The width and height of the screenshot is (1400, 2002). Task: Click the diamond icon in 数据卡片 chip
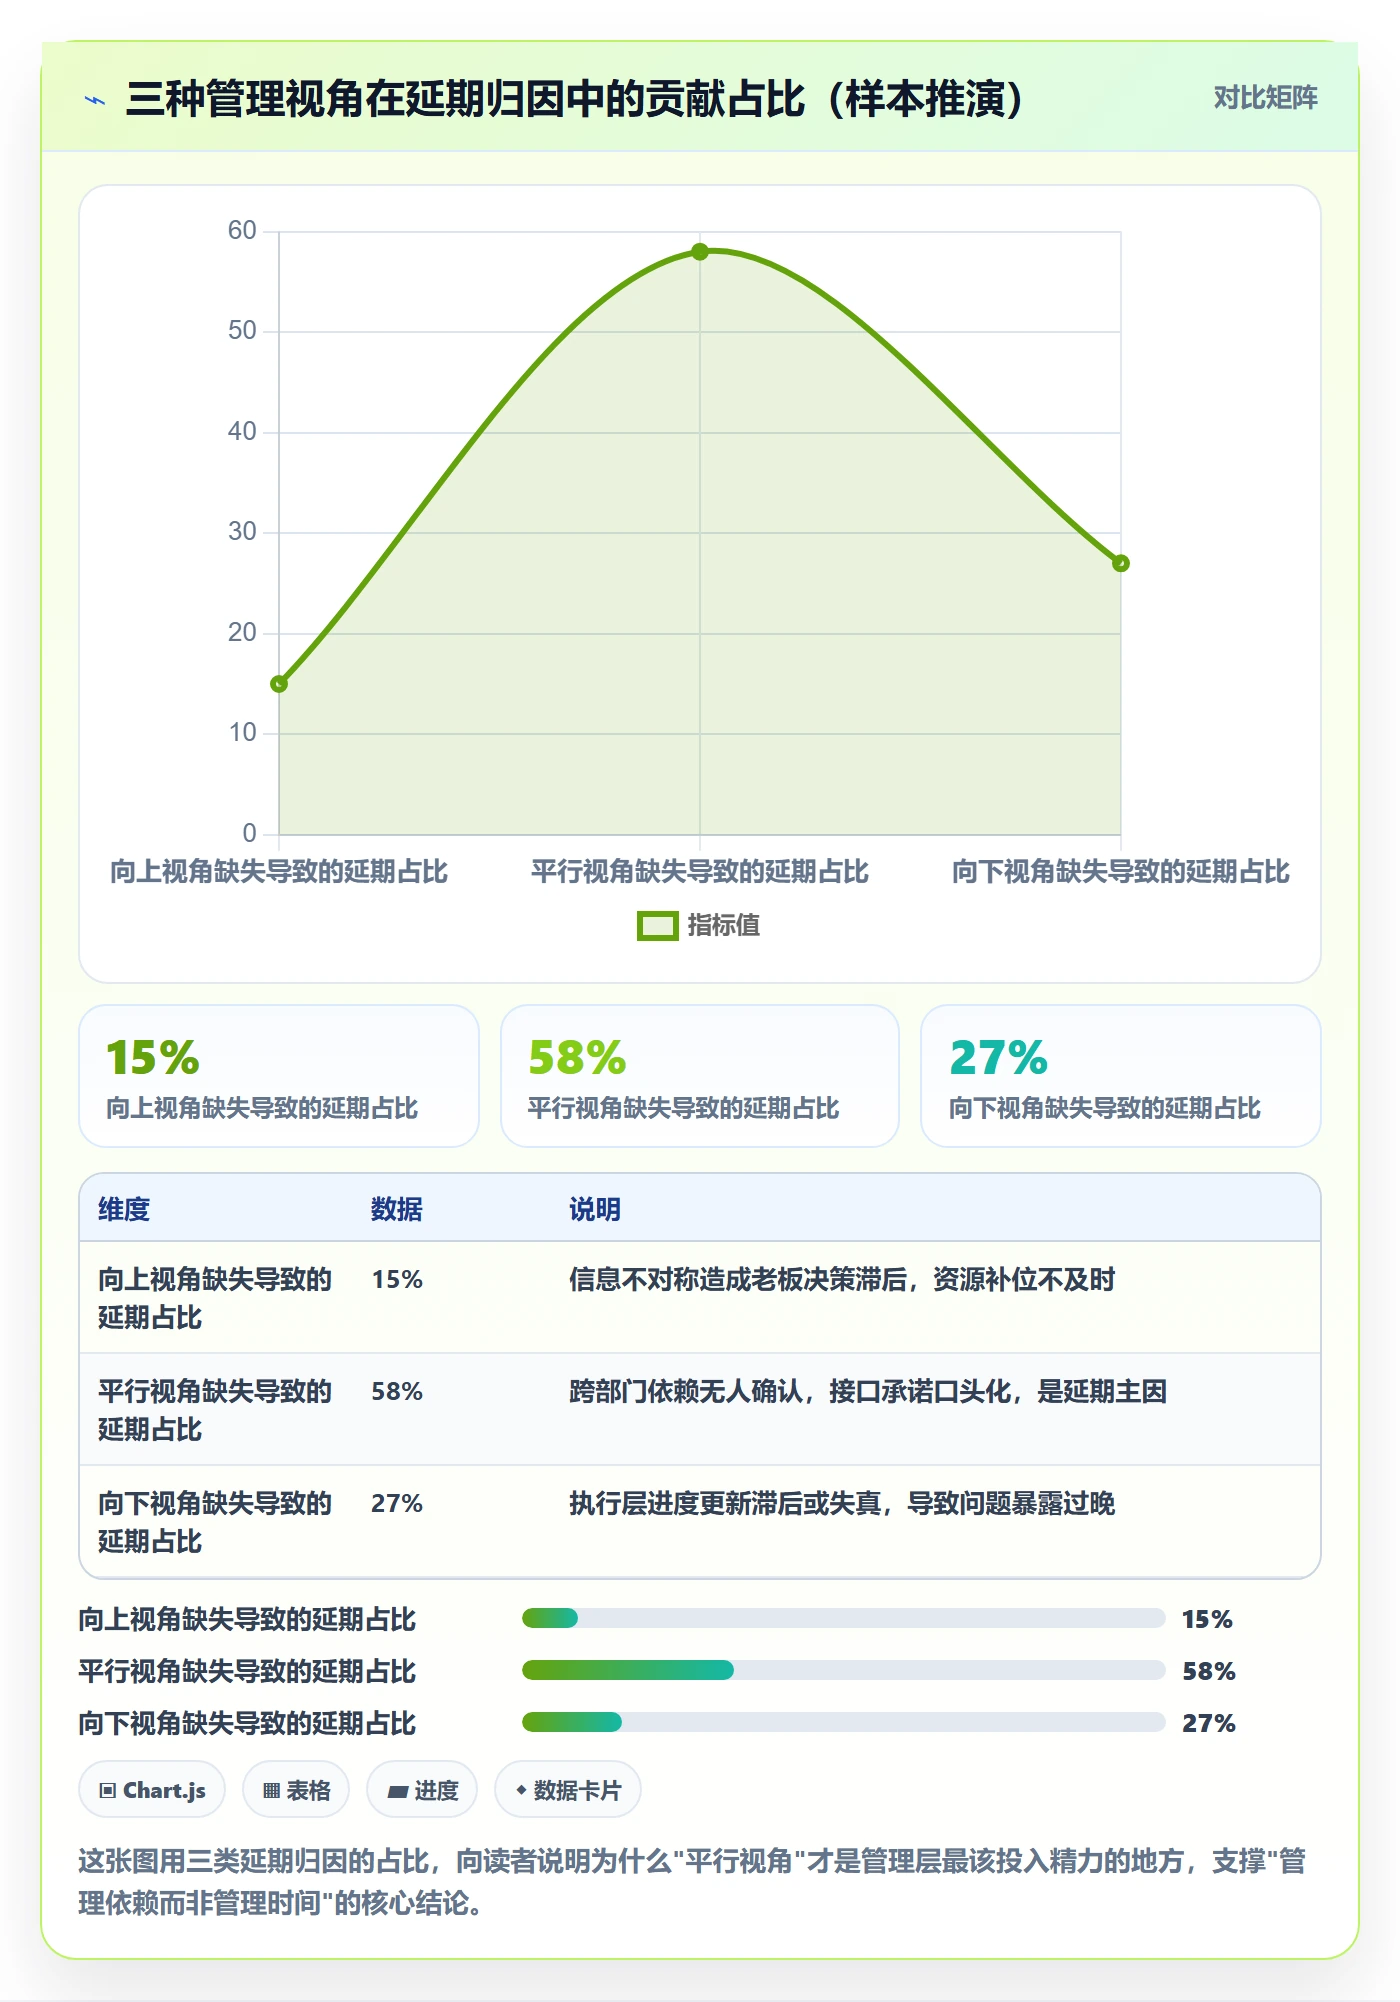click(x=521, y=1790)
